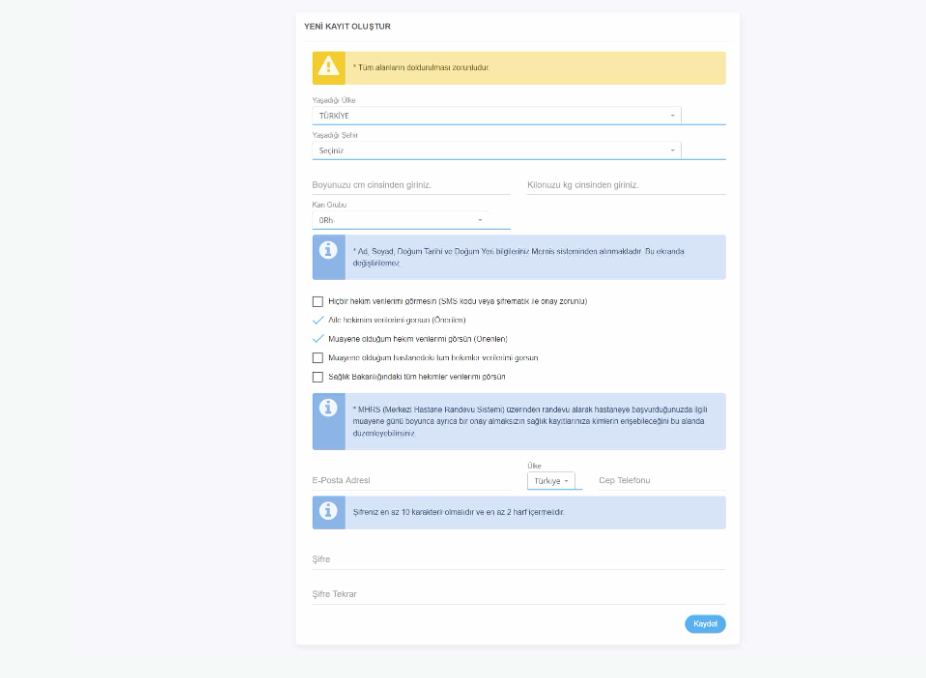Open the 'Yaşadığı Ülke' dropdown
The width and height of the screenshot is (926, 678).
click(496, 116)
